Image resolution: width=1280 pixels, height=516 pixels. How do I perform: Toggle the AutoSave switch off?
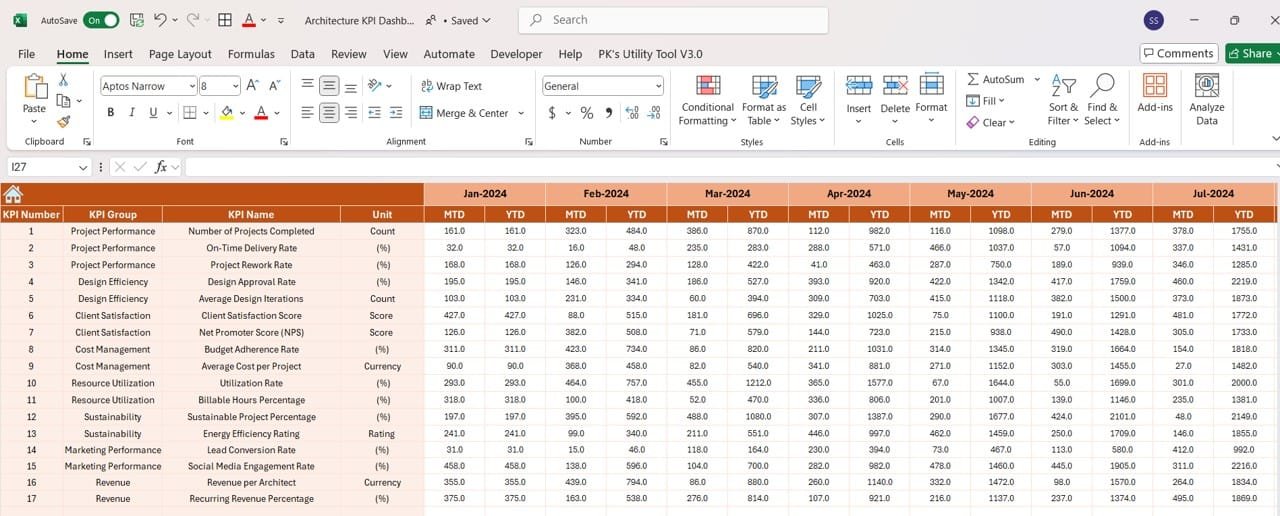101,20
